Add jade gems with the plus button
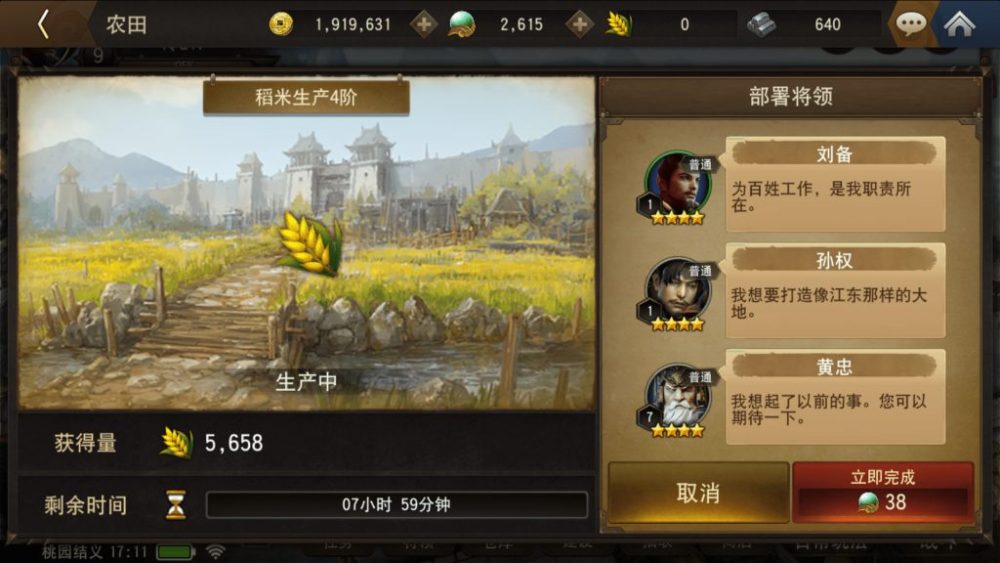The image size is (1000, 563). pyautogui.click(x=579, y=25)
